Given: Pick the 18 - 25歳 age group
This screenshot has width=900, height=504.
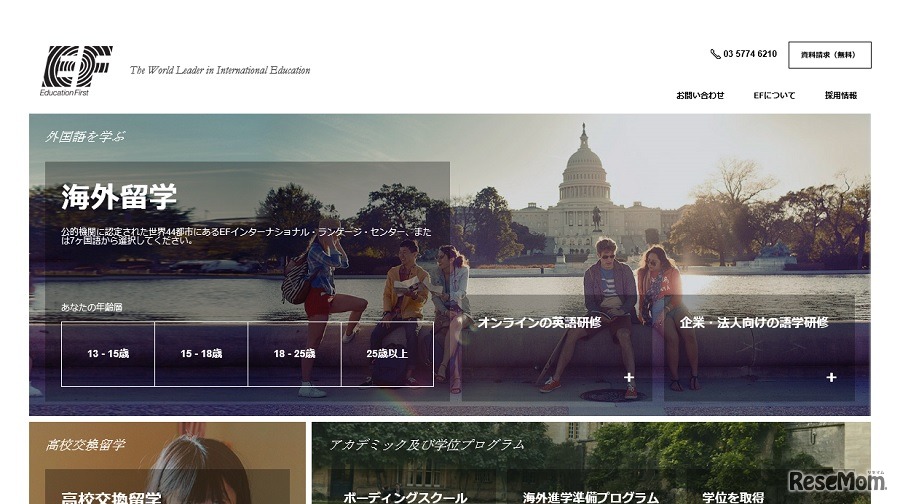Looking at the screenshot, I should 294,354.
